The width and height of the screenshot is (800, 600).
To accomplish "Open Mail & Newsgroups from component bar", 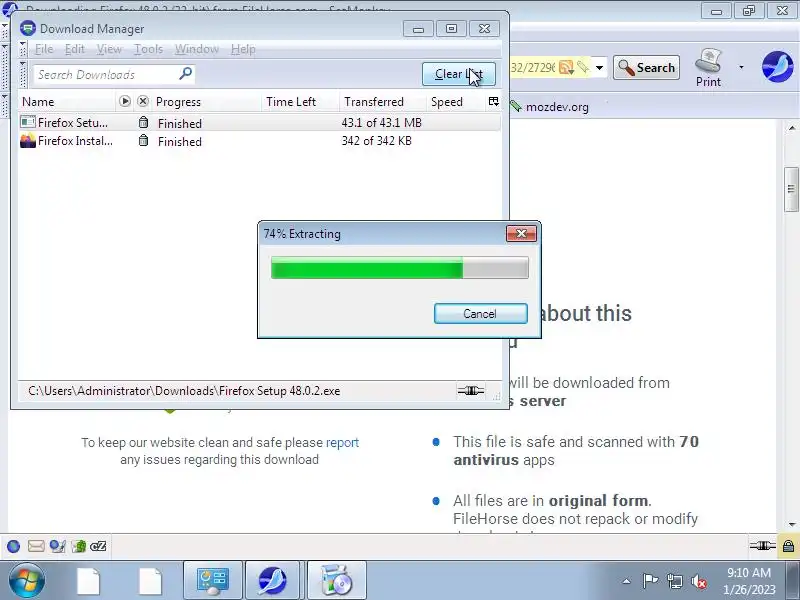I will (36, 546).
